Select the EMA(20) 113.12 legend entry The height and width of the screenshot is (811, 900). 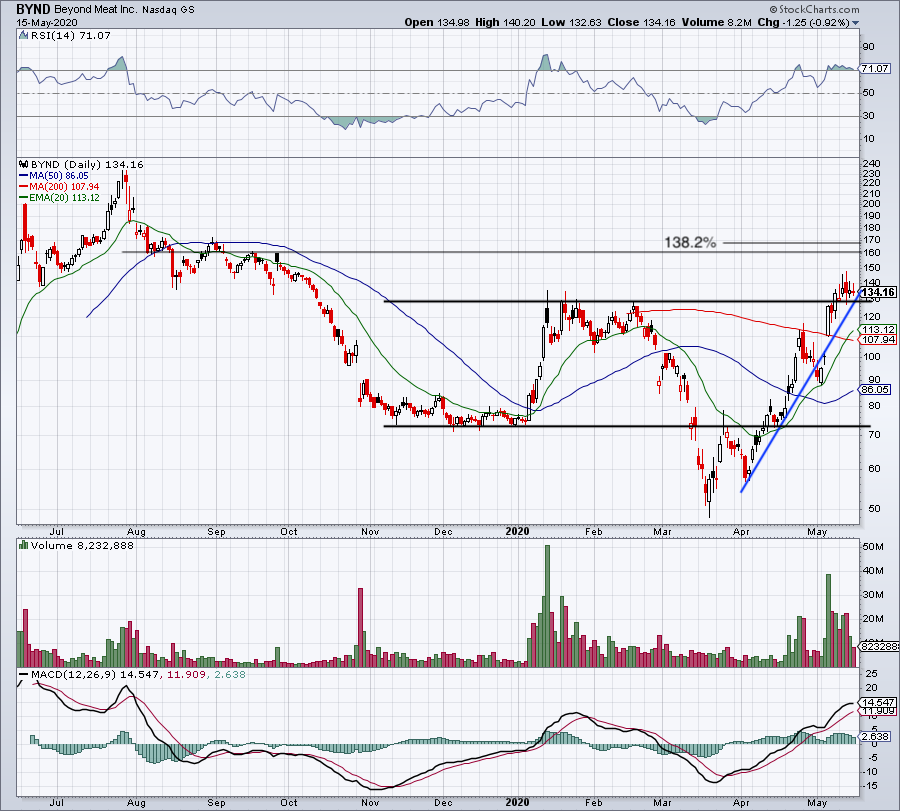point(60,197)
